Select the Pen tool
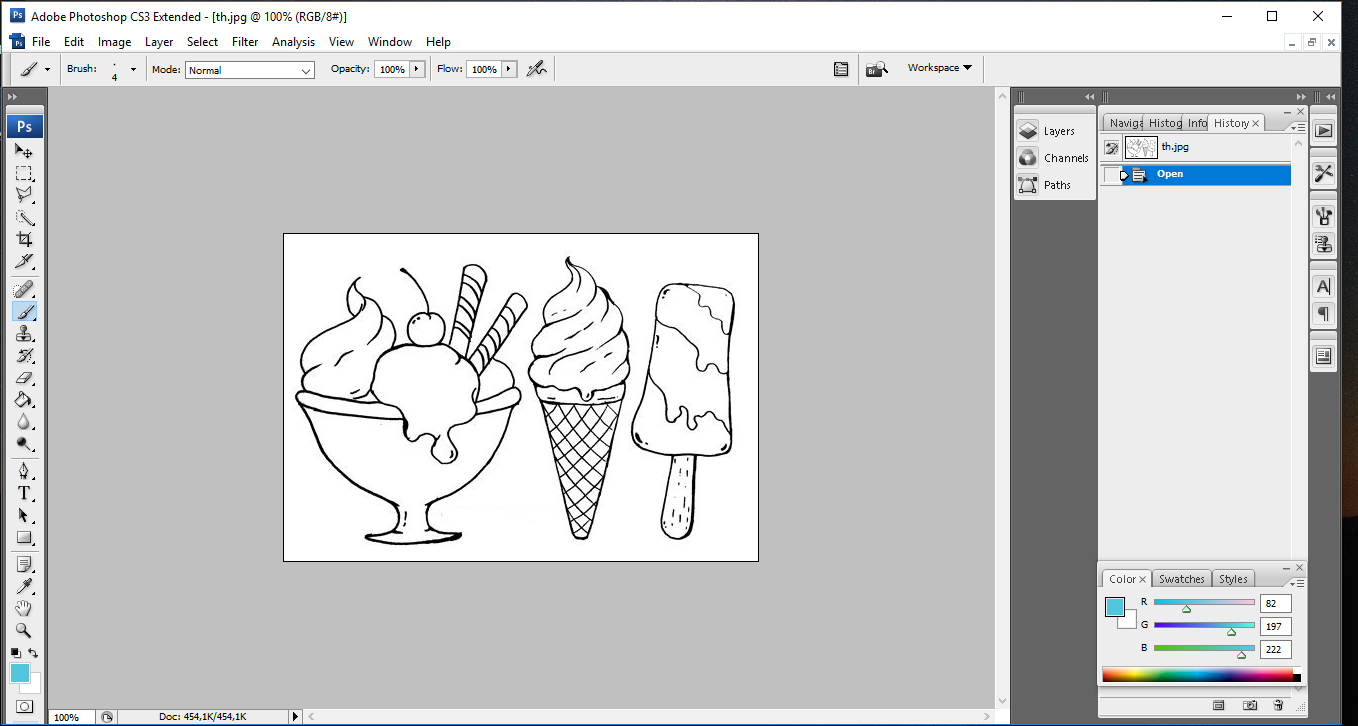This screenshot has height=726, width=1358. [24, 472]
